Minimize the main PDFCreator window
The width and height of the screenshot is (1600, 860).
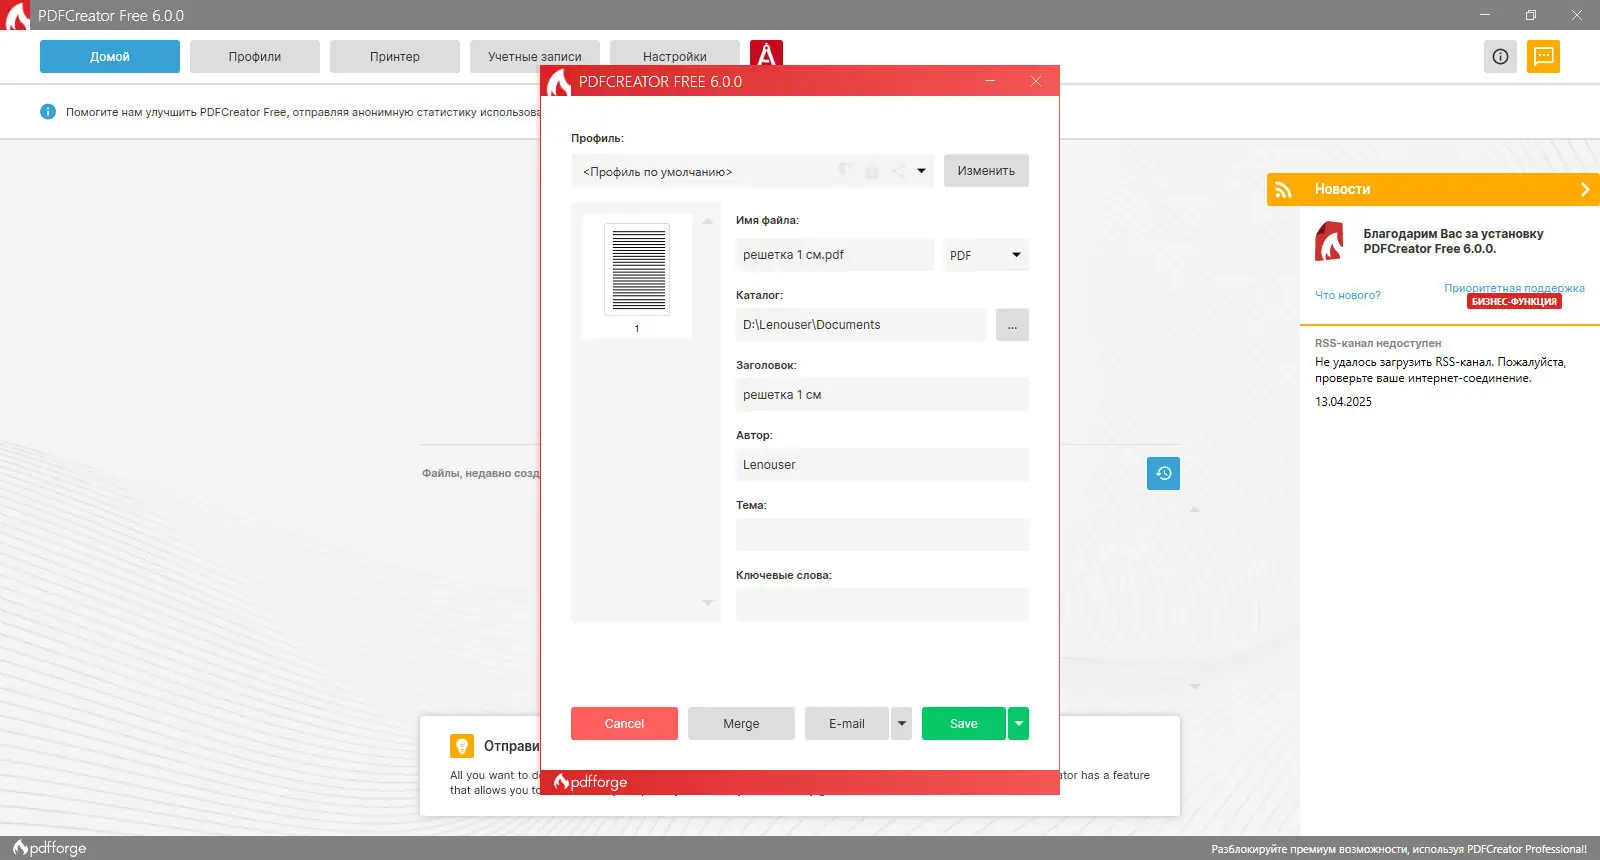point(1485,15)
